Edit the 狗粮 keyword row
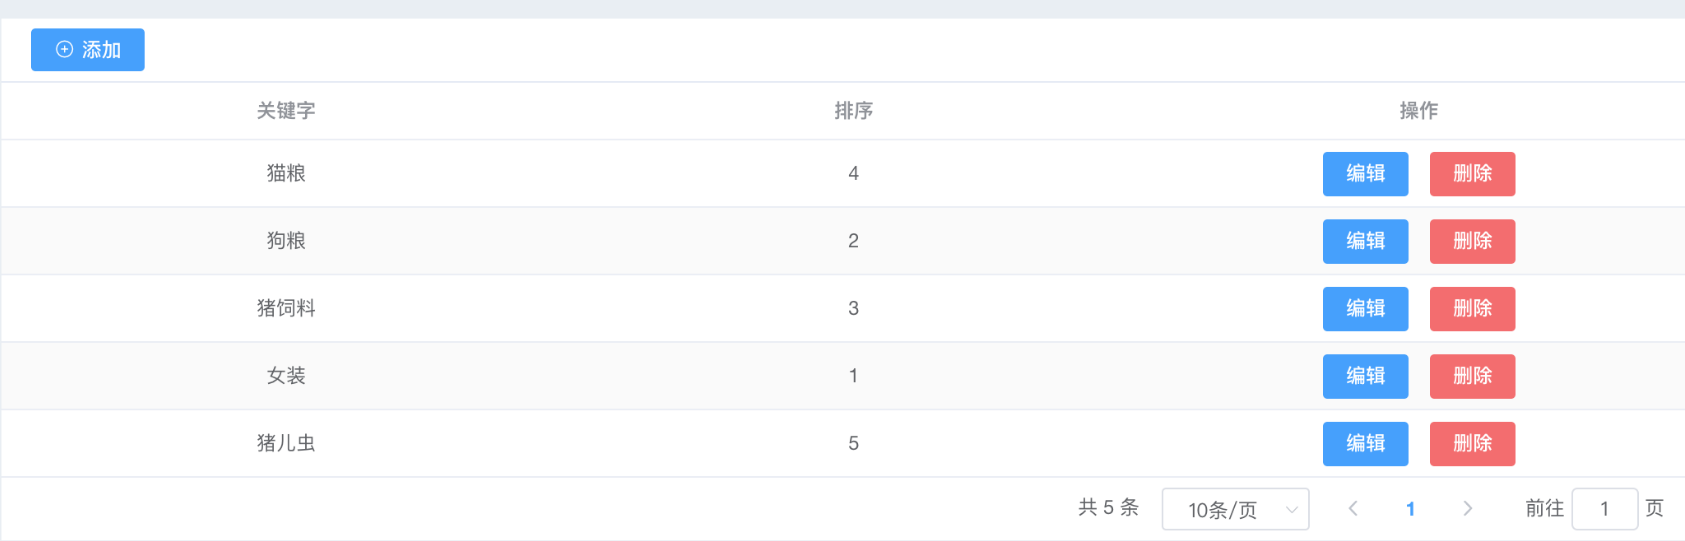Screen dimensions: 1685x541 click(1365, 241)
